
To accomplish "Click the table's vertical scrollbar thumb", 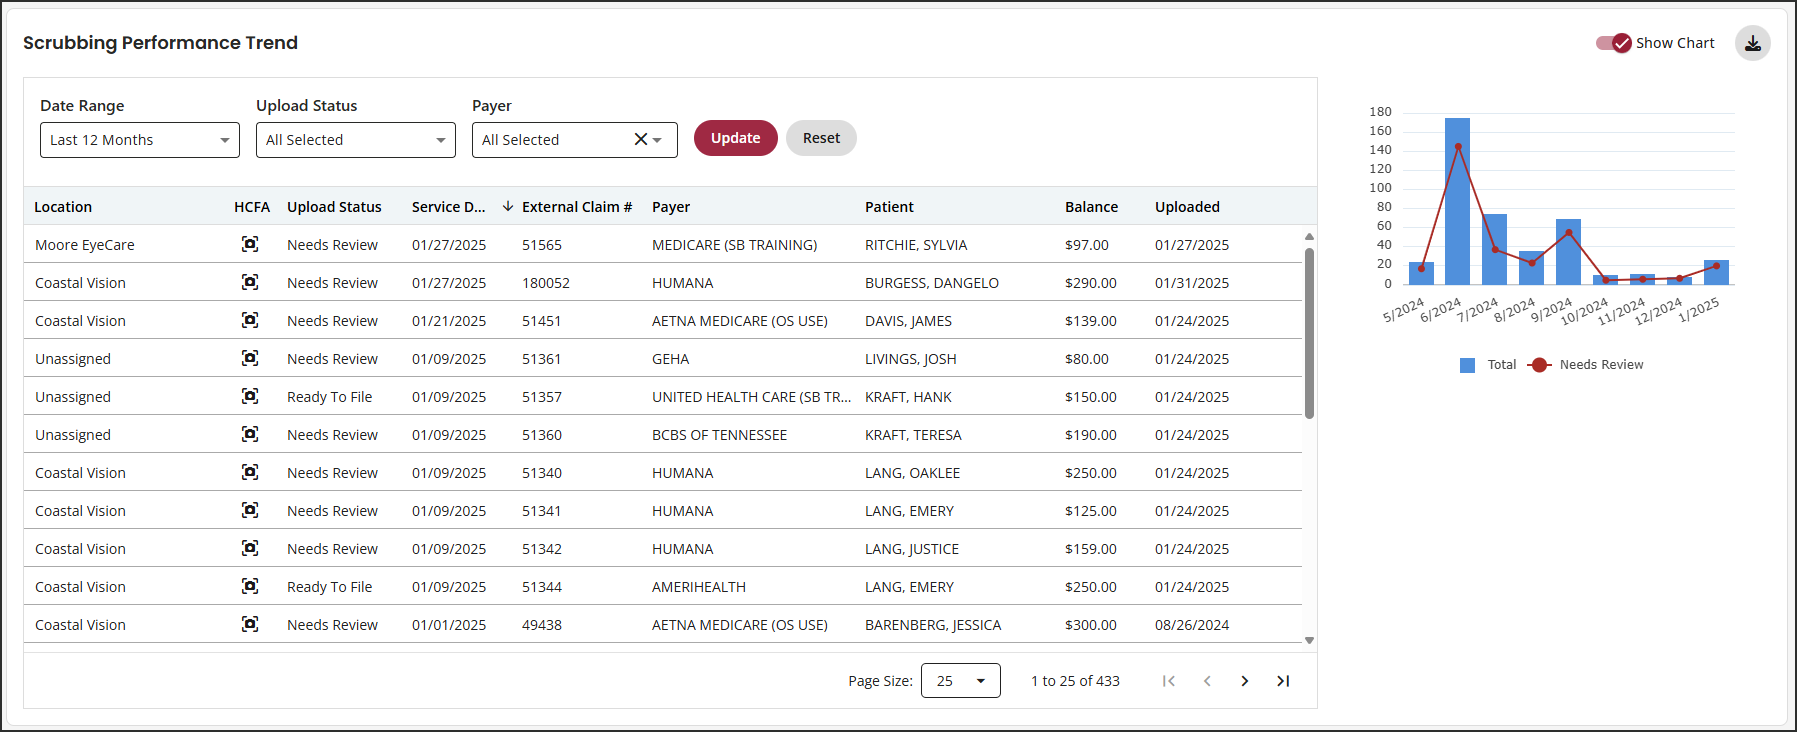I will click(1309, 333).
